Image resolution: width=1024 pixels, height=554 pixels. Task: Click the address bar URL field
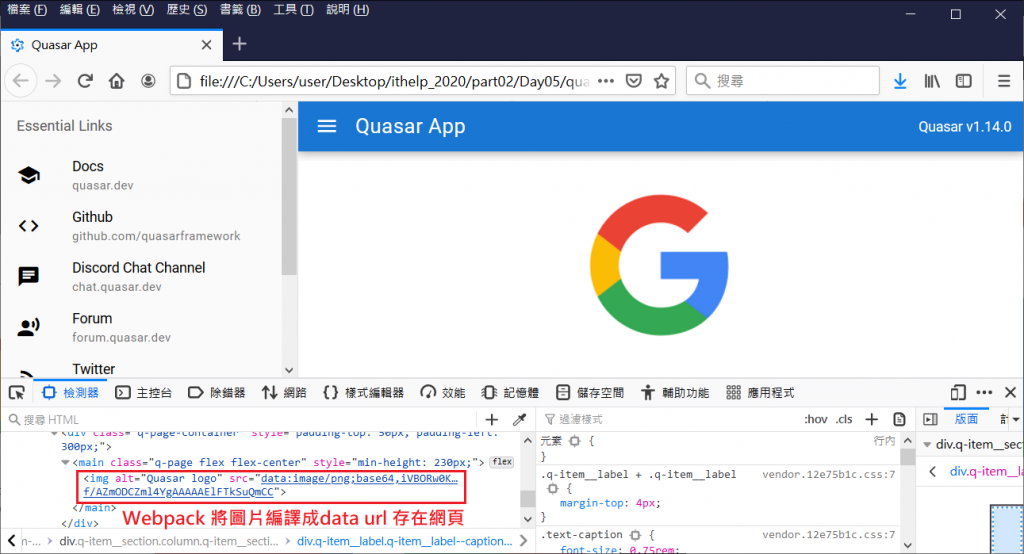click(394, 81)
